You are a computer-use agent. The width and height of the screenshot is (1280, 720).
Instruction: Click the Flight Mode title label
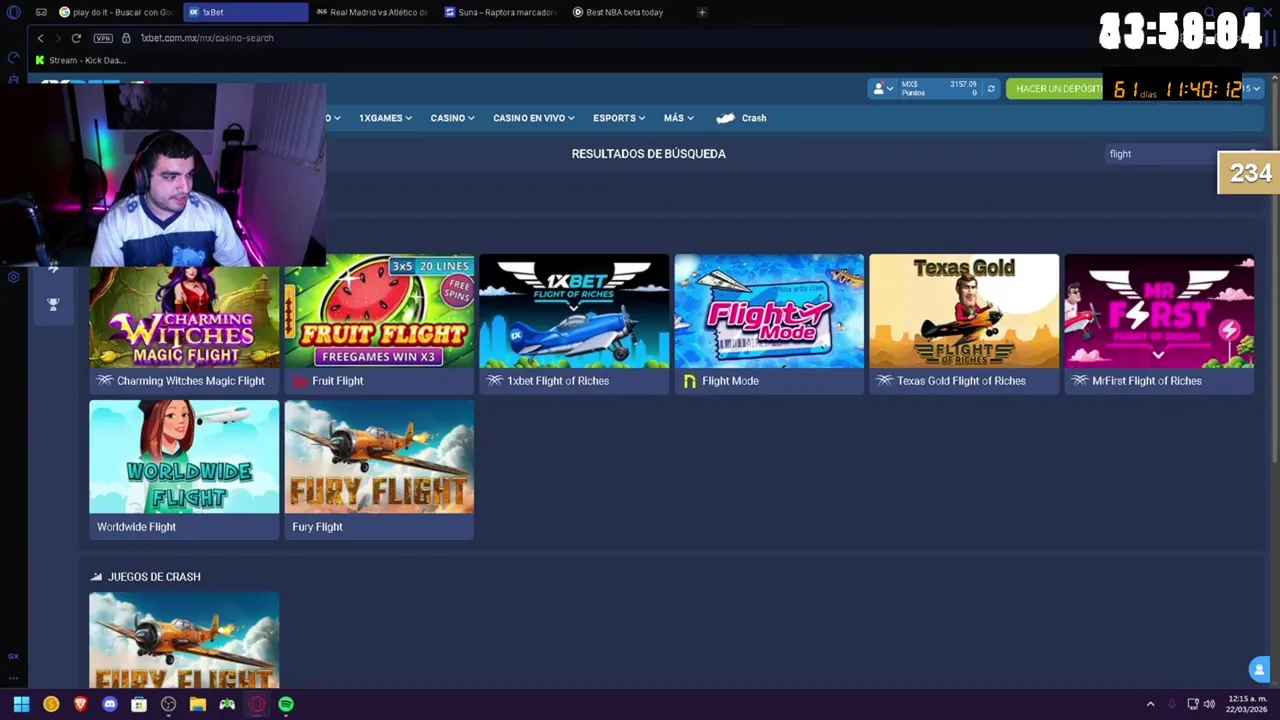pos(730,381)
